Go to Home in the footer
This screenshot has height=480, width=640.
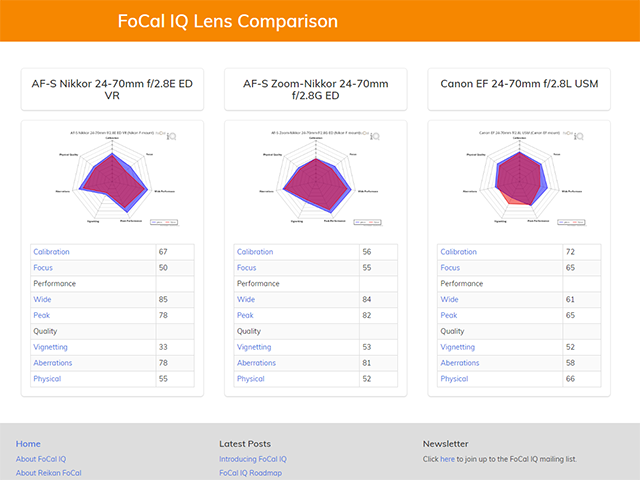pyautogui.click(x=28, y=444)
